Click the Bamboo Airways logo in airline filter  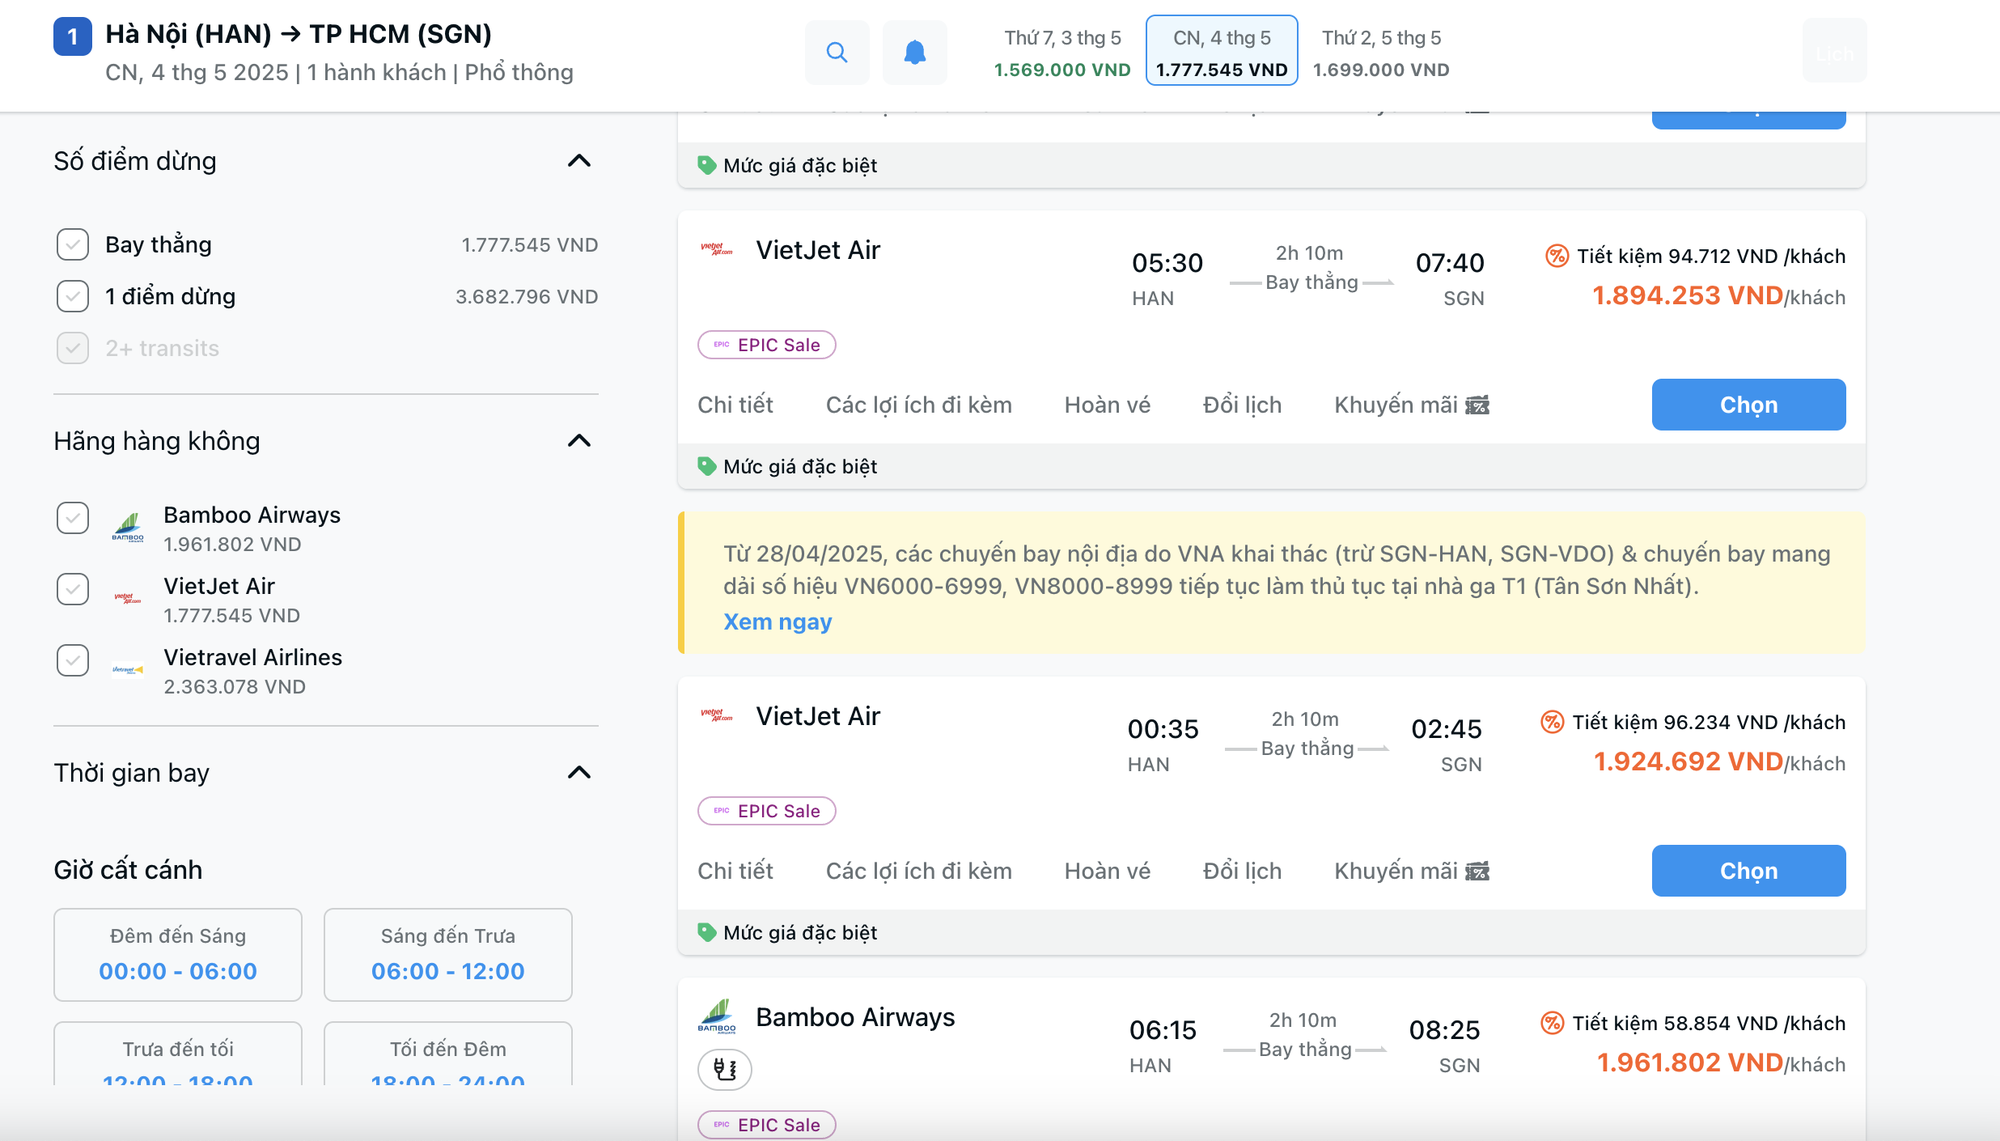tap(128, 527)
